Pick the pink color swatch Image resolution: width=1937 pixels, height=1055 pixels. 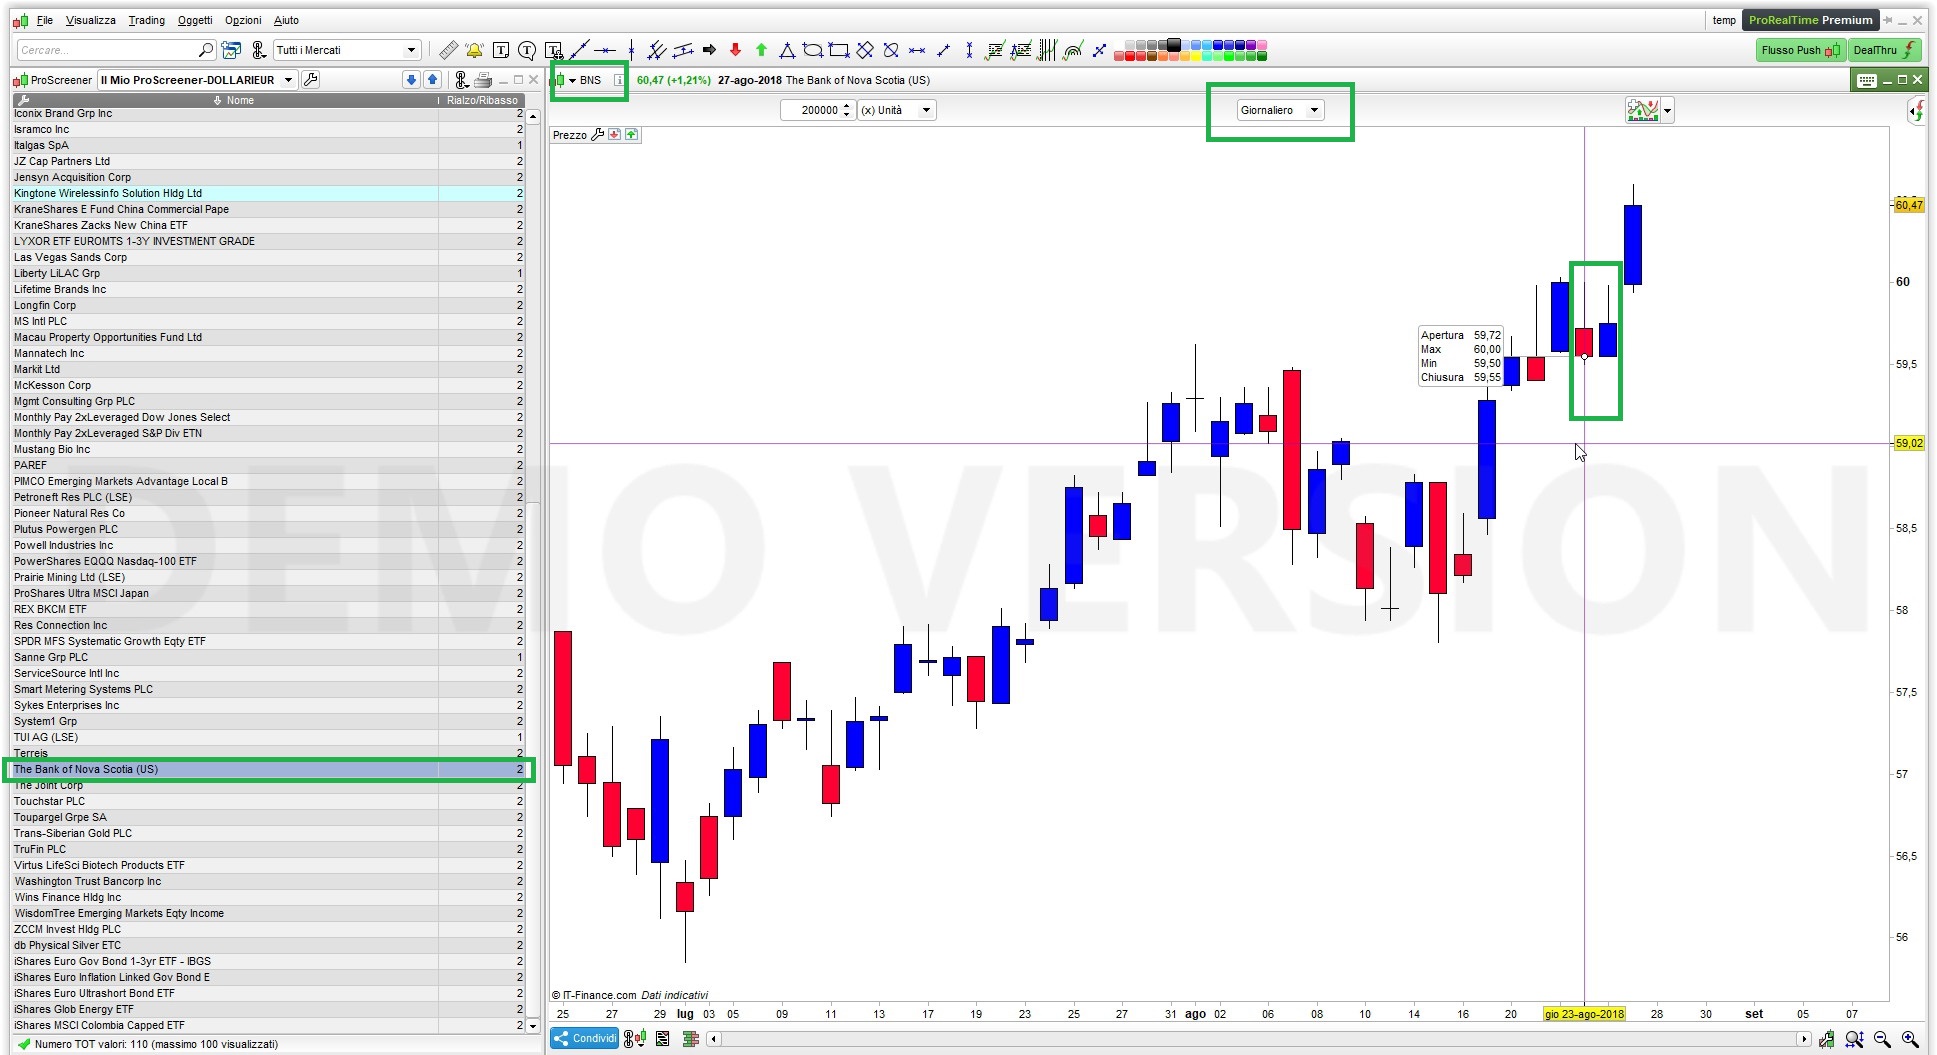click(1262, 45)
